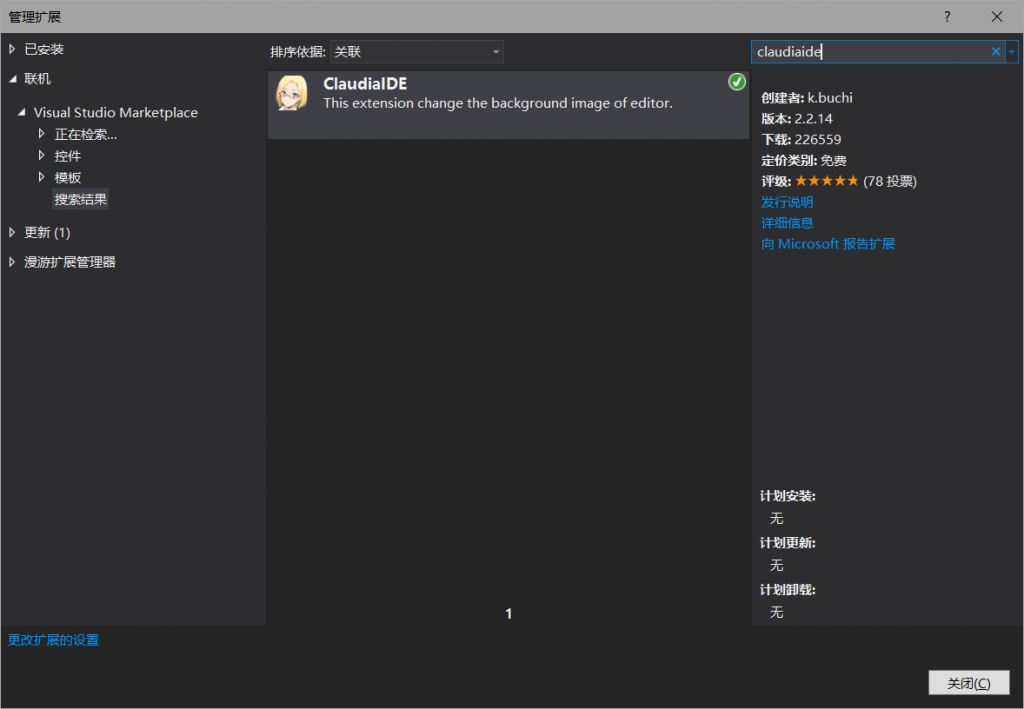Click the ClaudiaIDE extension avatar icon
The height and width of the screenshot is (709, 1024).
291,93
